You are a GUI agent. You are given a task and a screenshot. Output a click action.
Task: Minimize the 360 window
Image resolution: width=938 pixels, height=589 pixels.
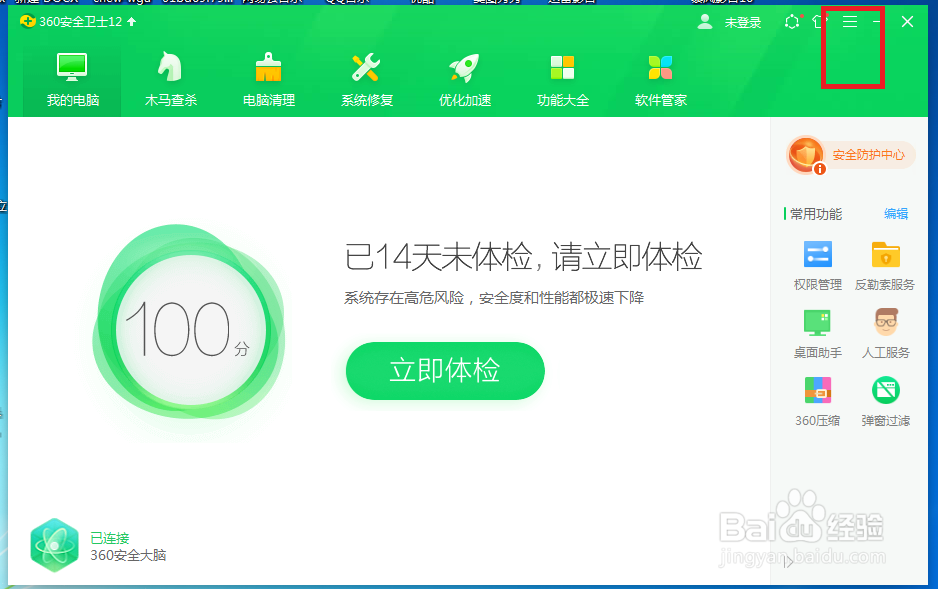[x=877, y=22]
